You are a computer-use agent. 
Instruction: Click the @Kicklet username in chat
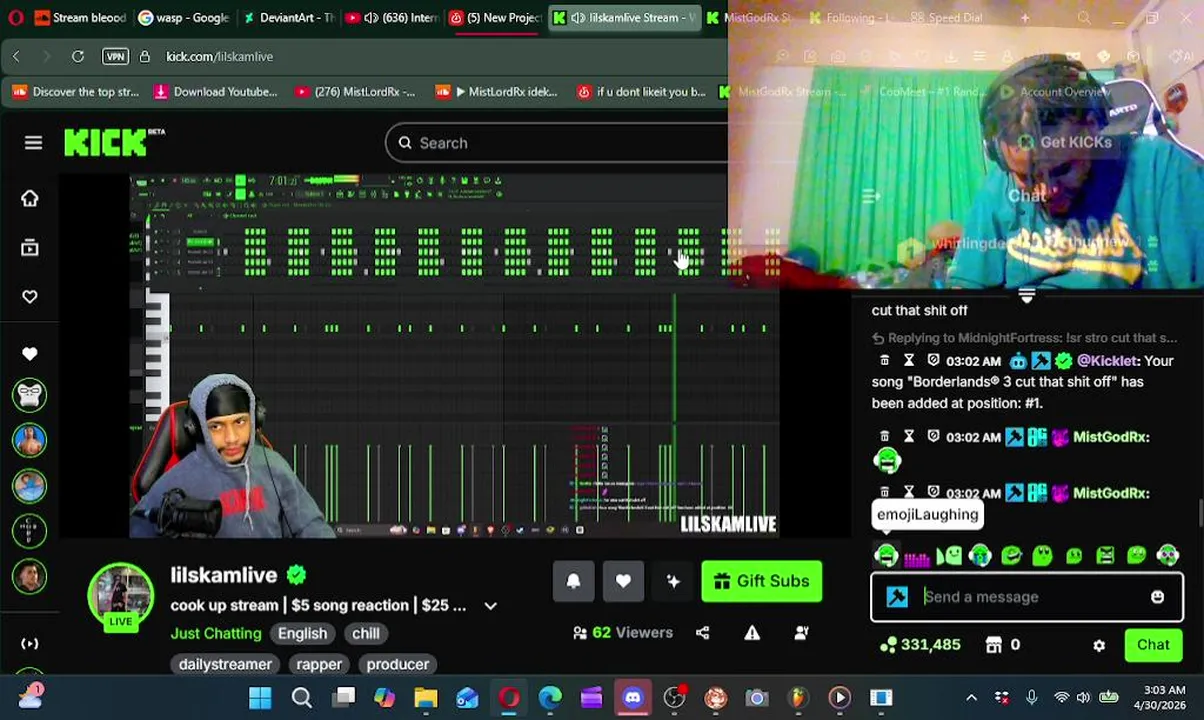point(1107,360)
